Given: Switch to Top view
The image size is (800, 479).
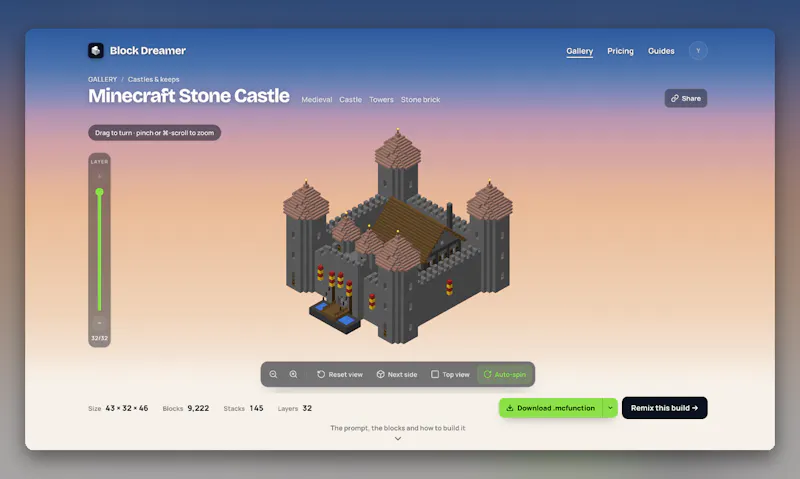Looking at the screenshot, I should [450, 374].
